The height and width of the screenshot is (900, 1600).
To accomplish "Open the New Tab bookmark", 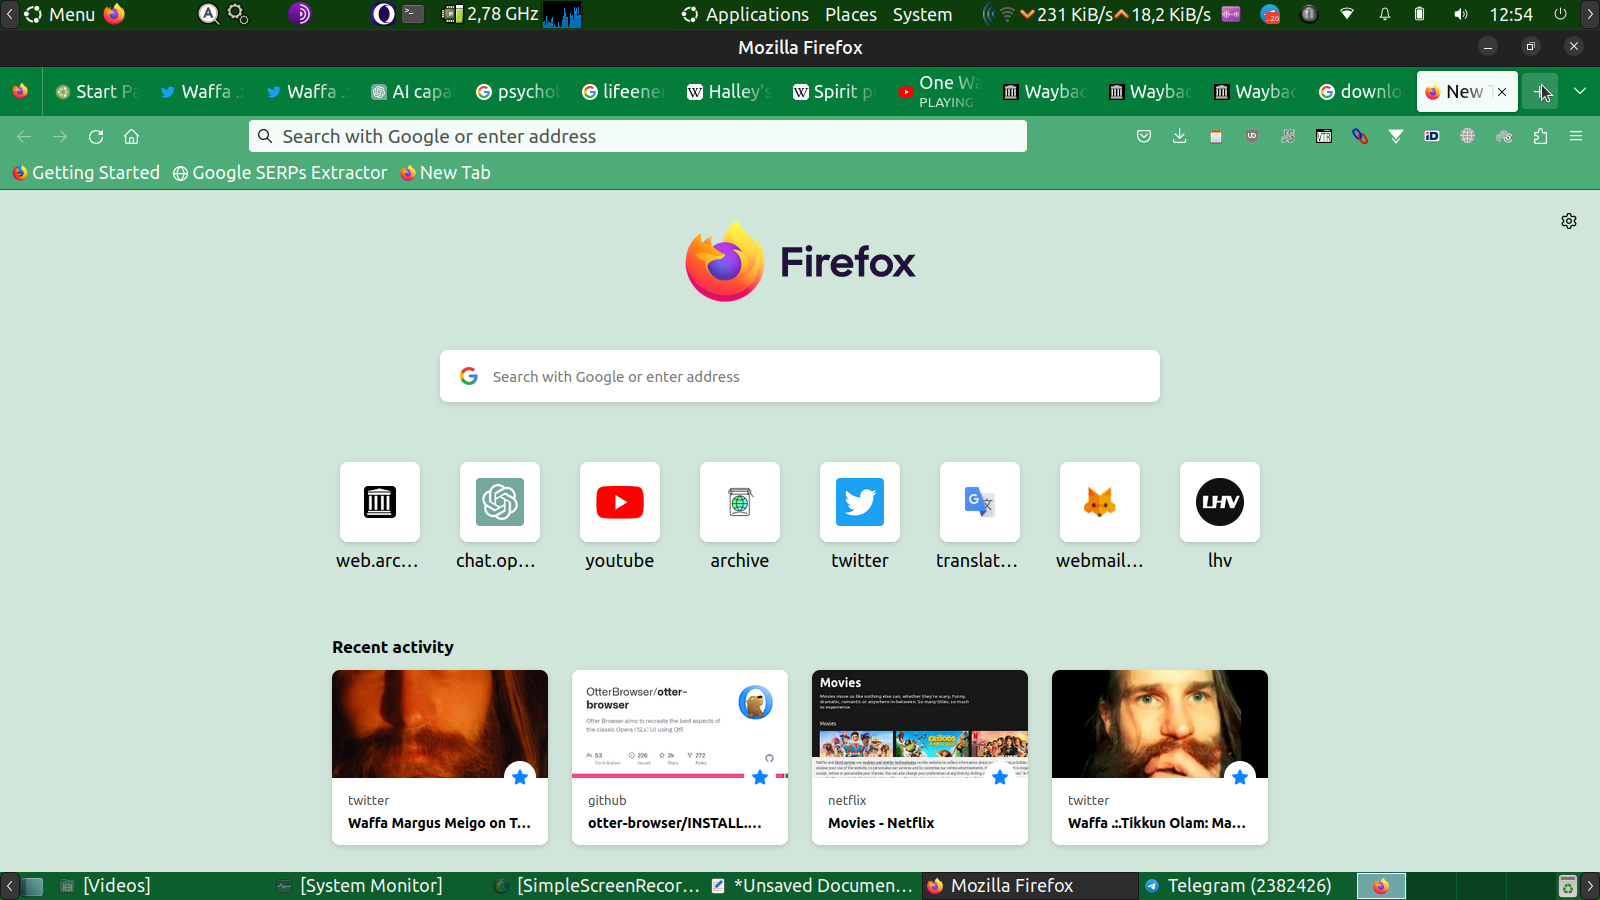I will tap(446, 173).
